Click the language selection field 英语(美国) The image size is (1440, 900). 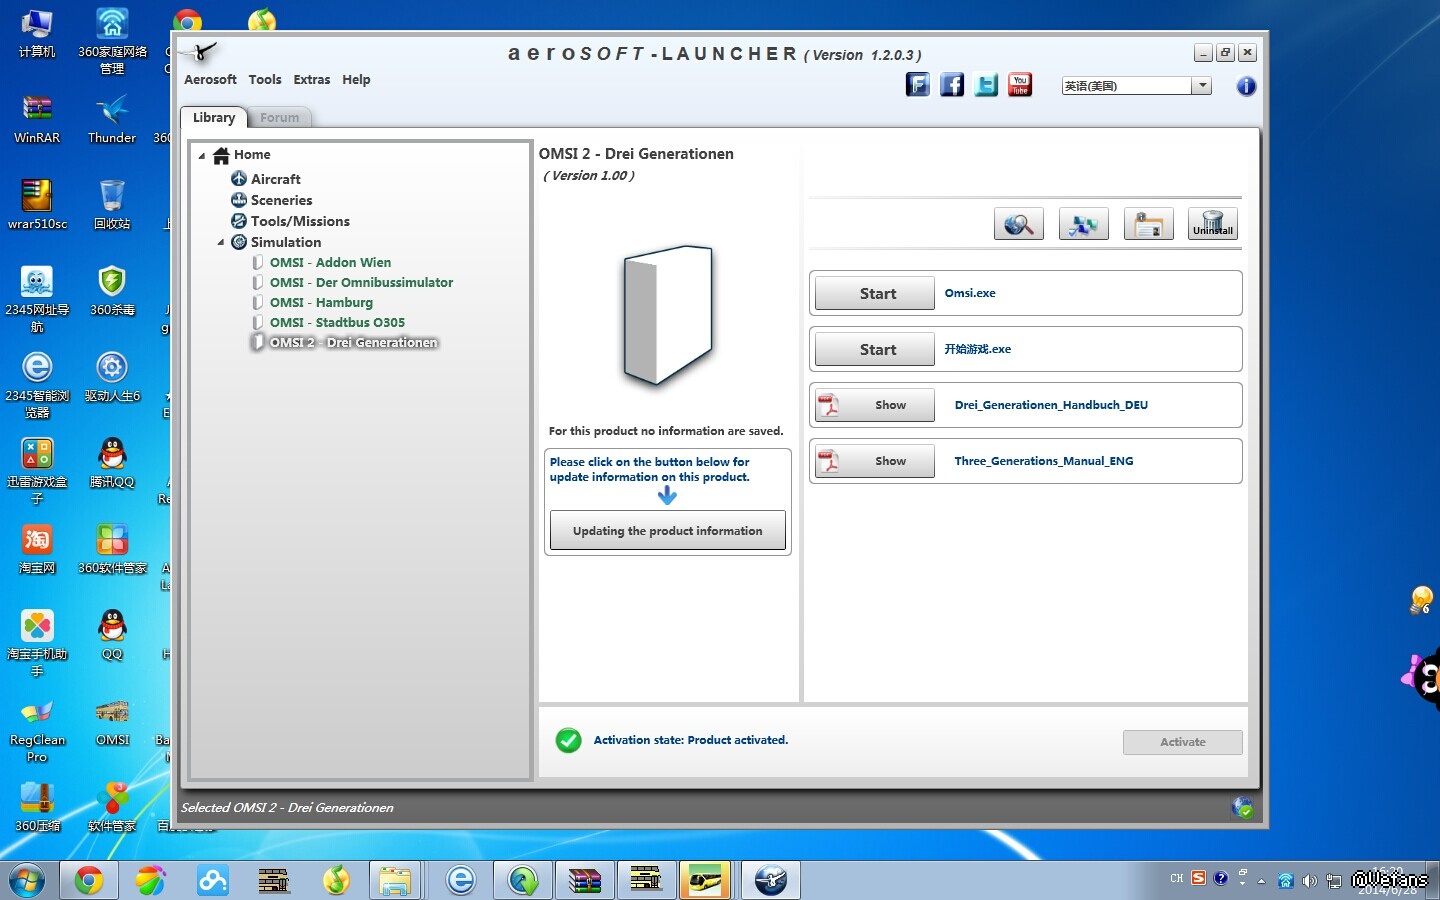1127,86
